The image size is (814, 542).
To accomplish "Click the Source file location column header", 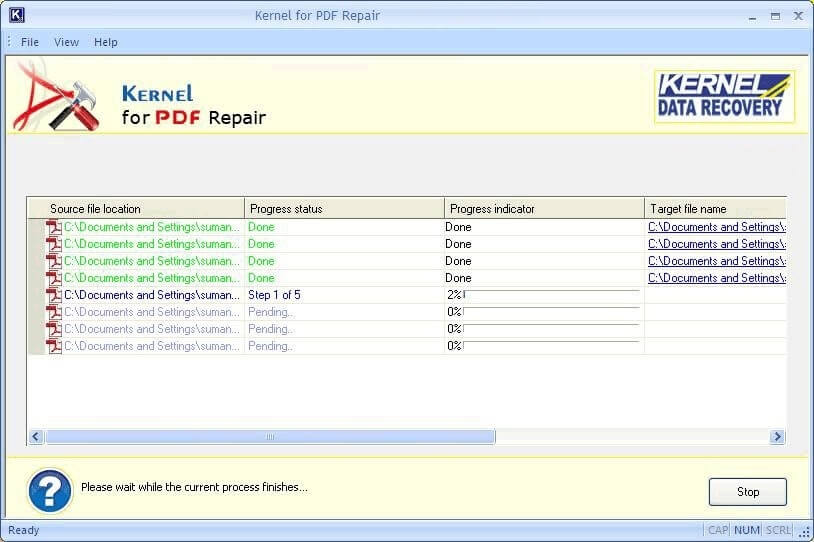I will click(x=135, y=209).
